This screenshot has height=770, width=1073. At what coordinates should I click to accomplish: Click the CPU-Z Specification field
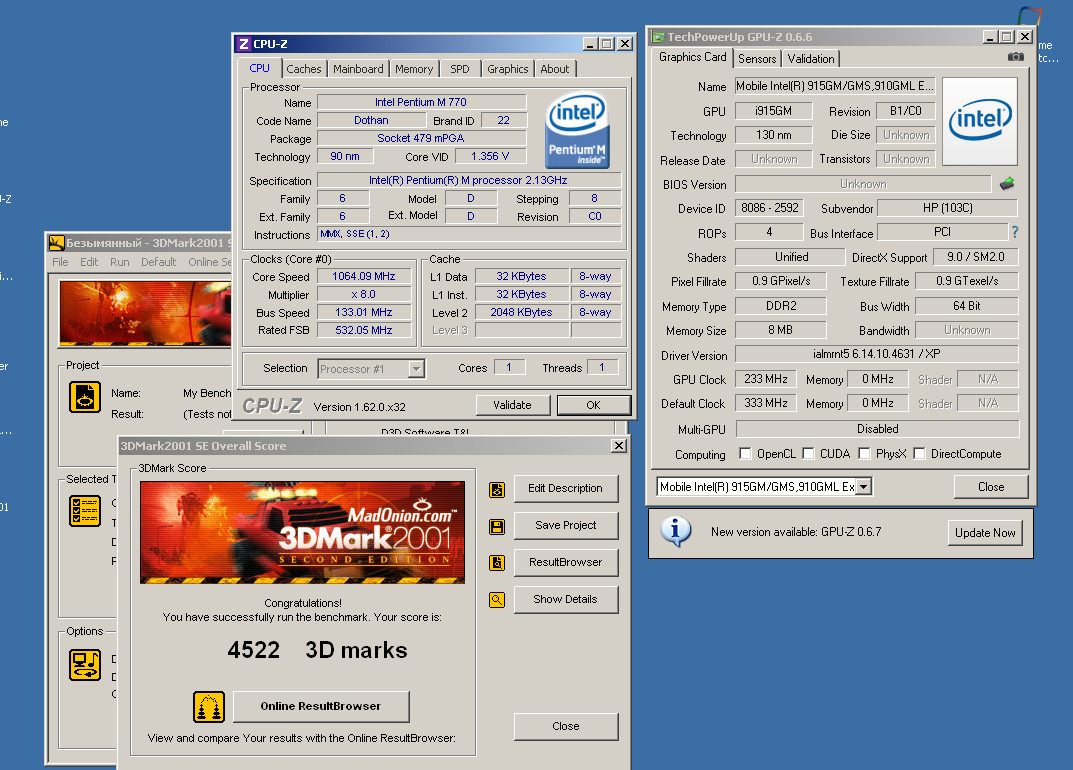[469, 181]
